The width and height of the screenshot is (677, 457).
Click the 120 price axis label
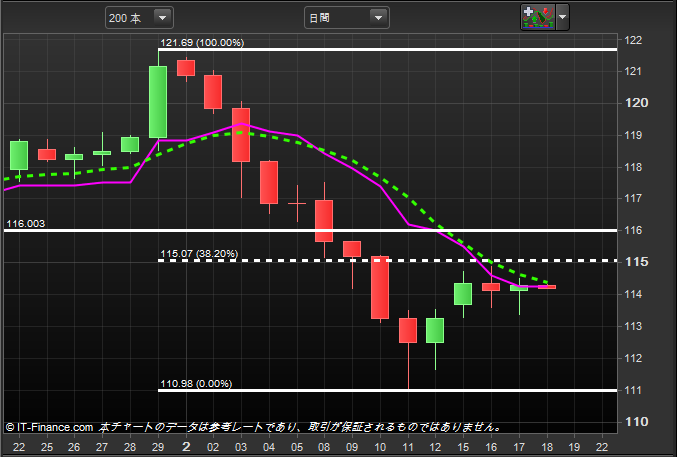(x=636, y=103)
